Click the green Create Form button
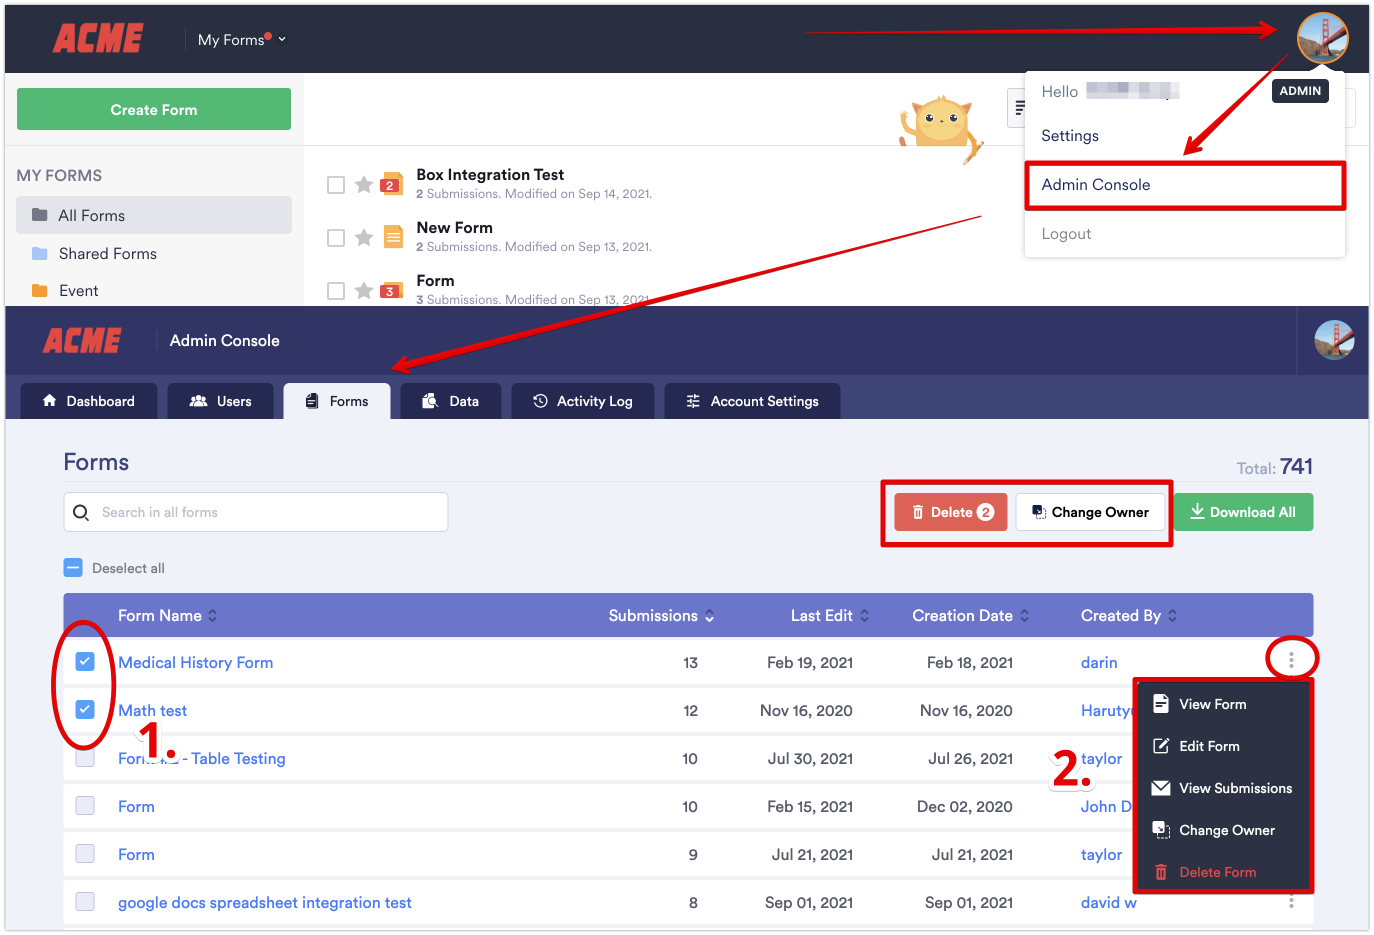The width and height of the screenshot is (1374, 935). pos(154,109)
